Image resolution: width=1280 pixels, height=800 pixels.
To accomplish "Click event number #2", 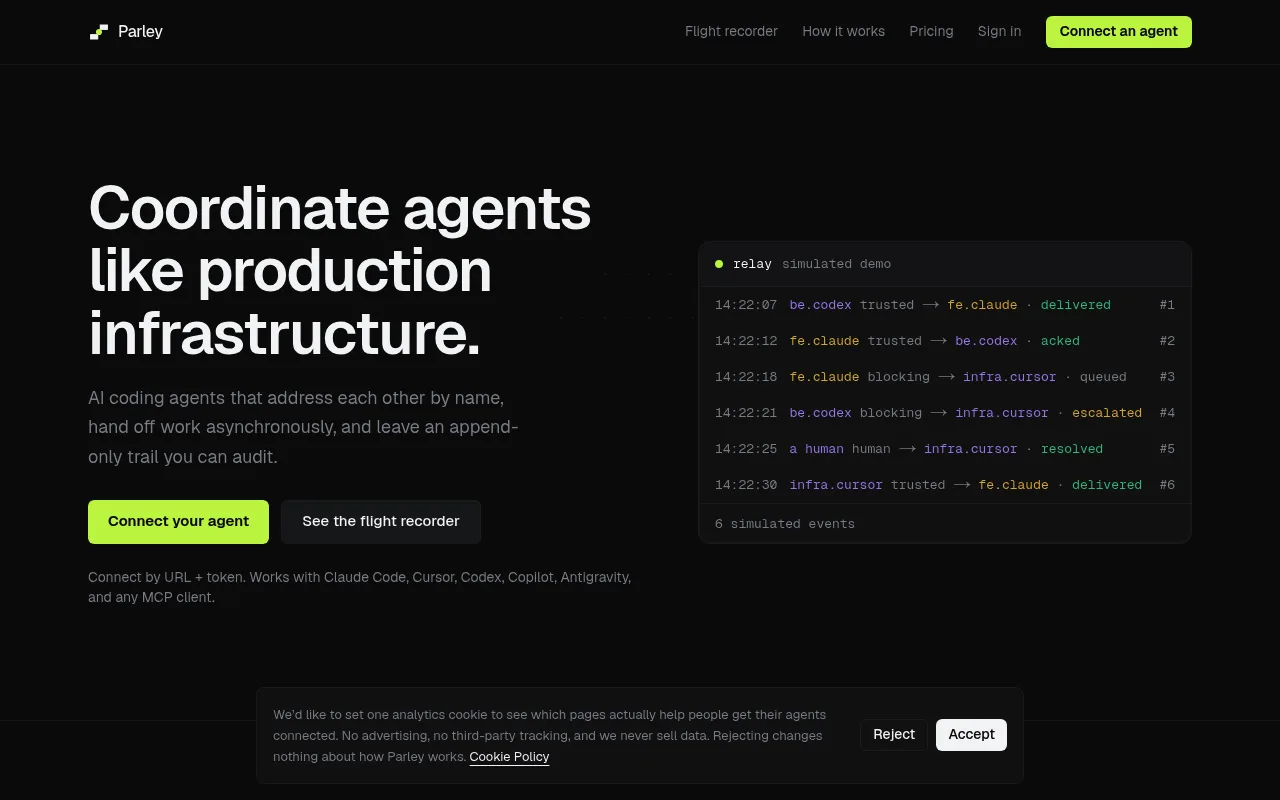I will pyautogui.click(x=1167, y=341).
